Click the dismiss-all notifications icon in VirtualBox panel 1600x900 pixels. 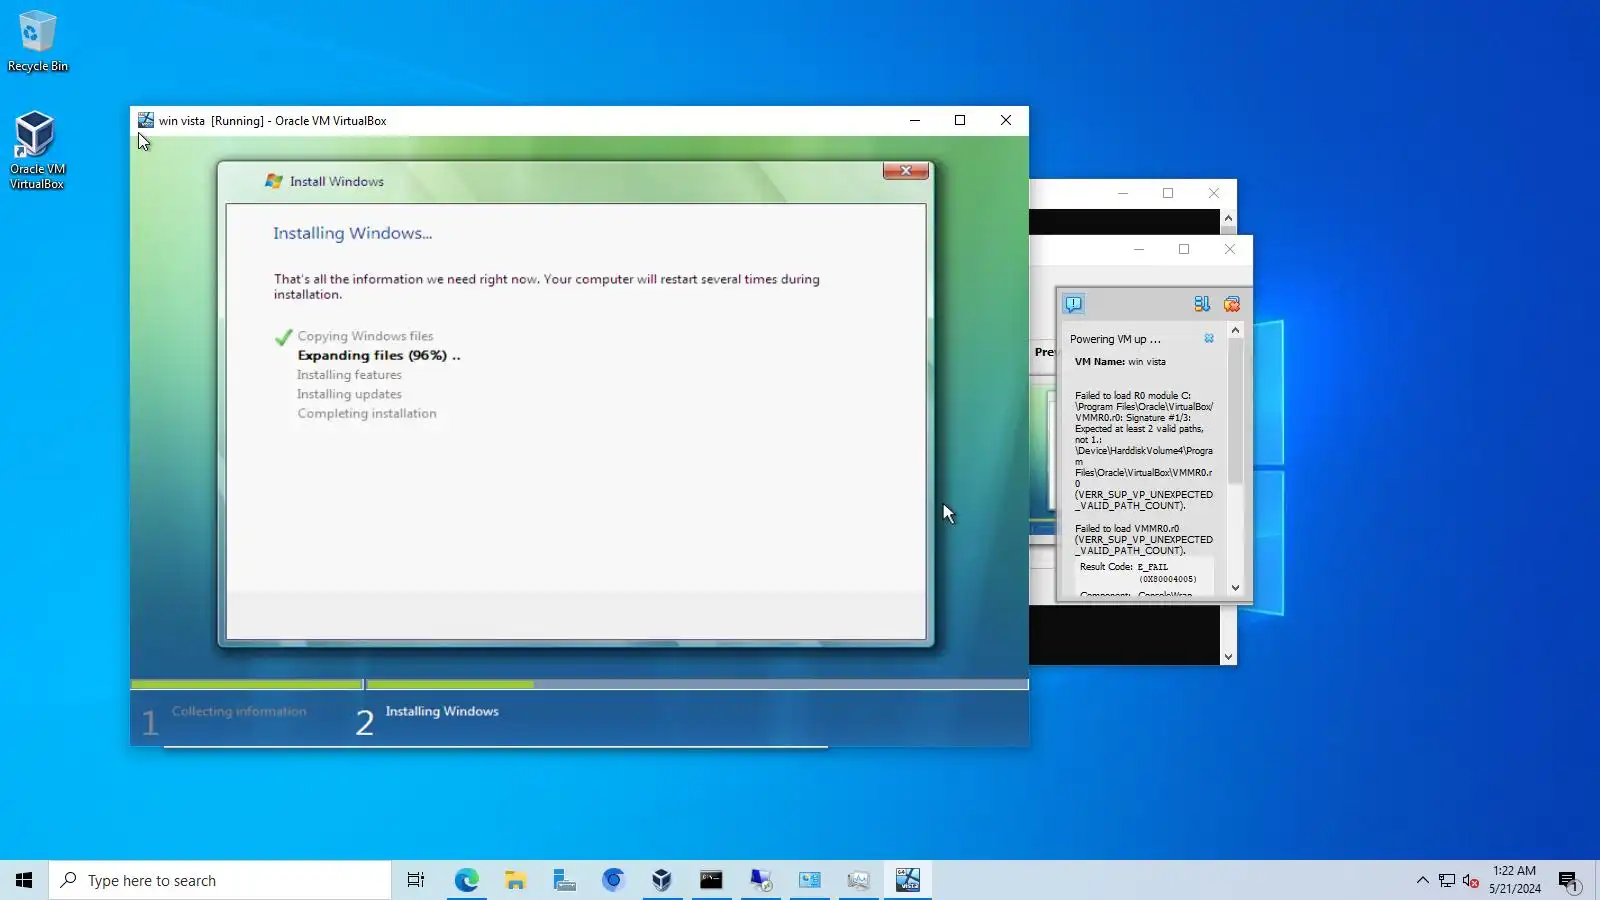1232,304
